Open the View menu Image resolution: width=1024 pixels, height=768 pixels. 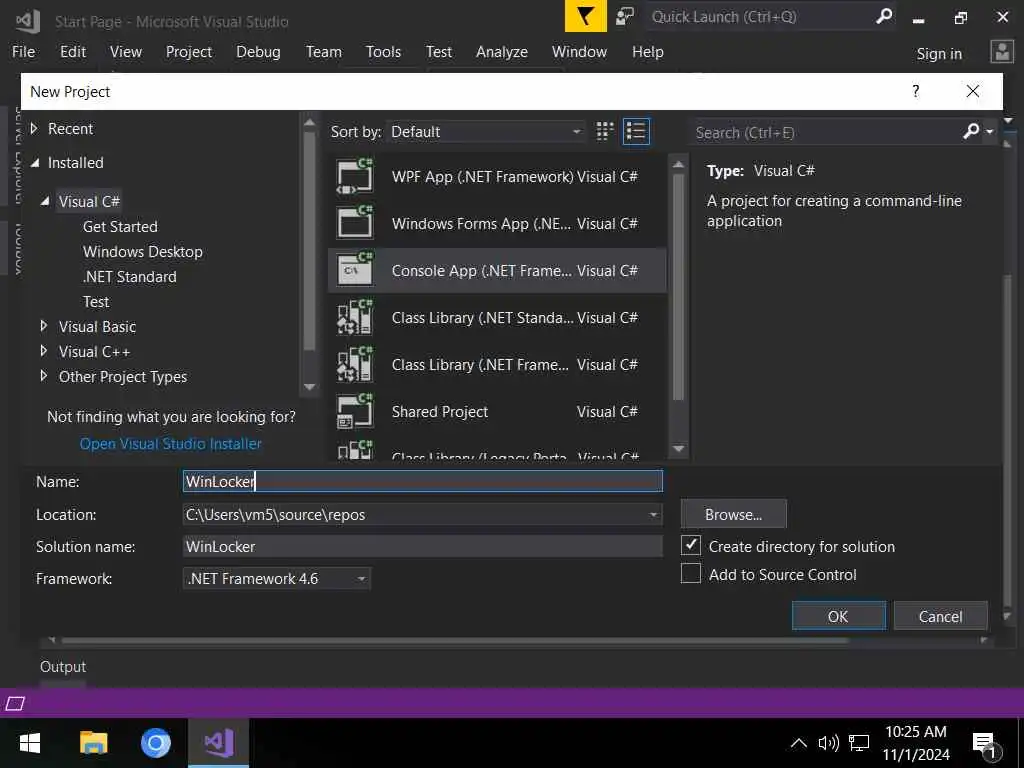tap(125, 52)
